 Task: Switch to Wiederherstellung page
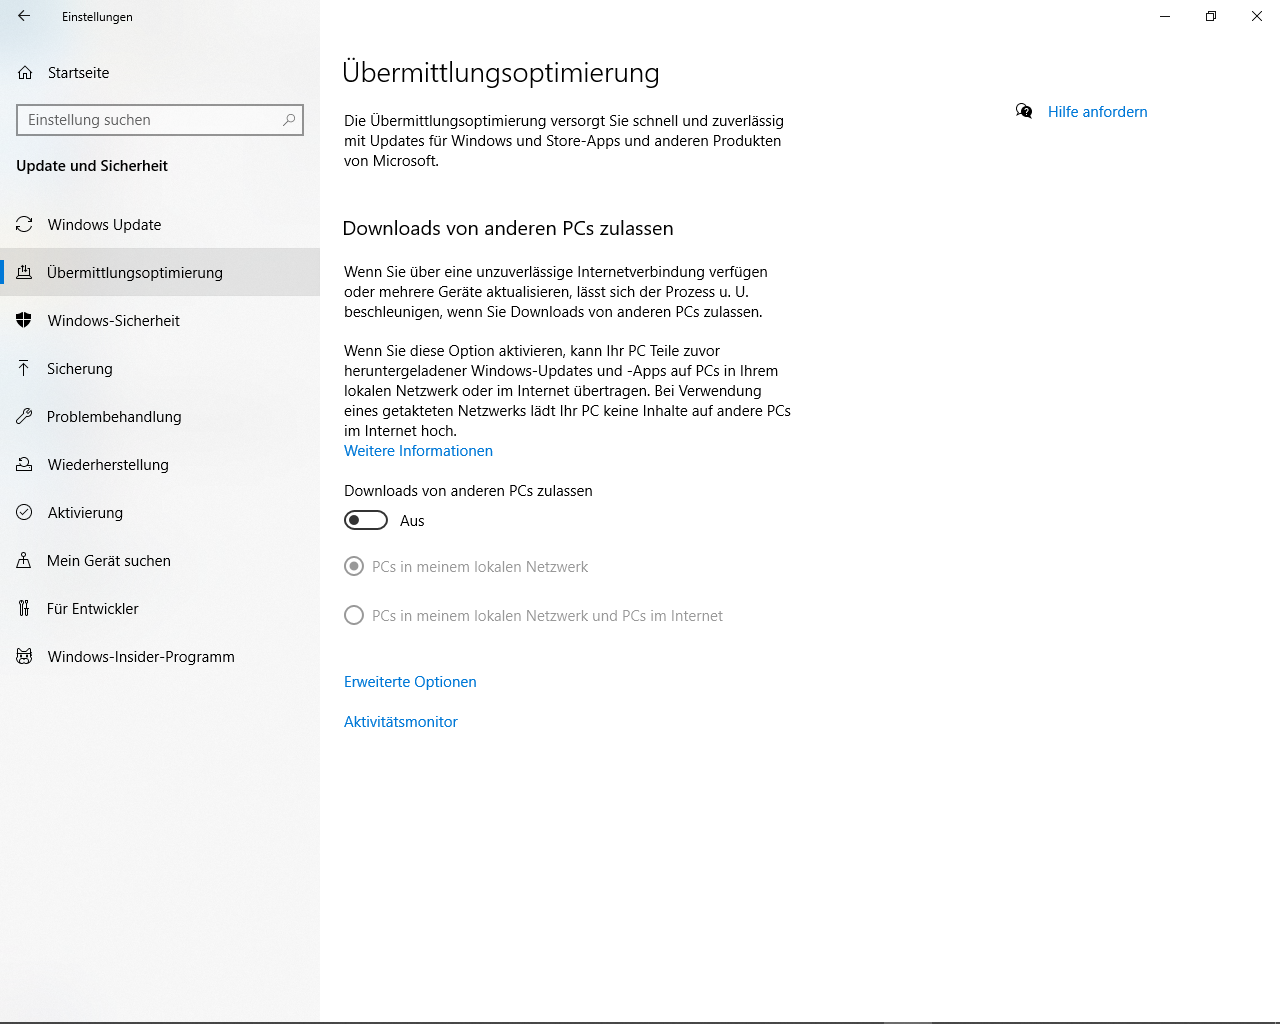pos(160,464)
